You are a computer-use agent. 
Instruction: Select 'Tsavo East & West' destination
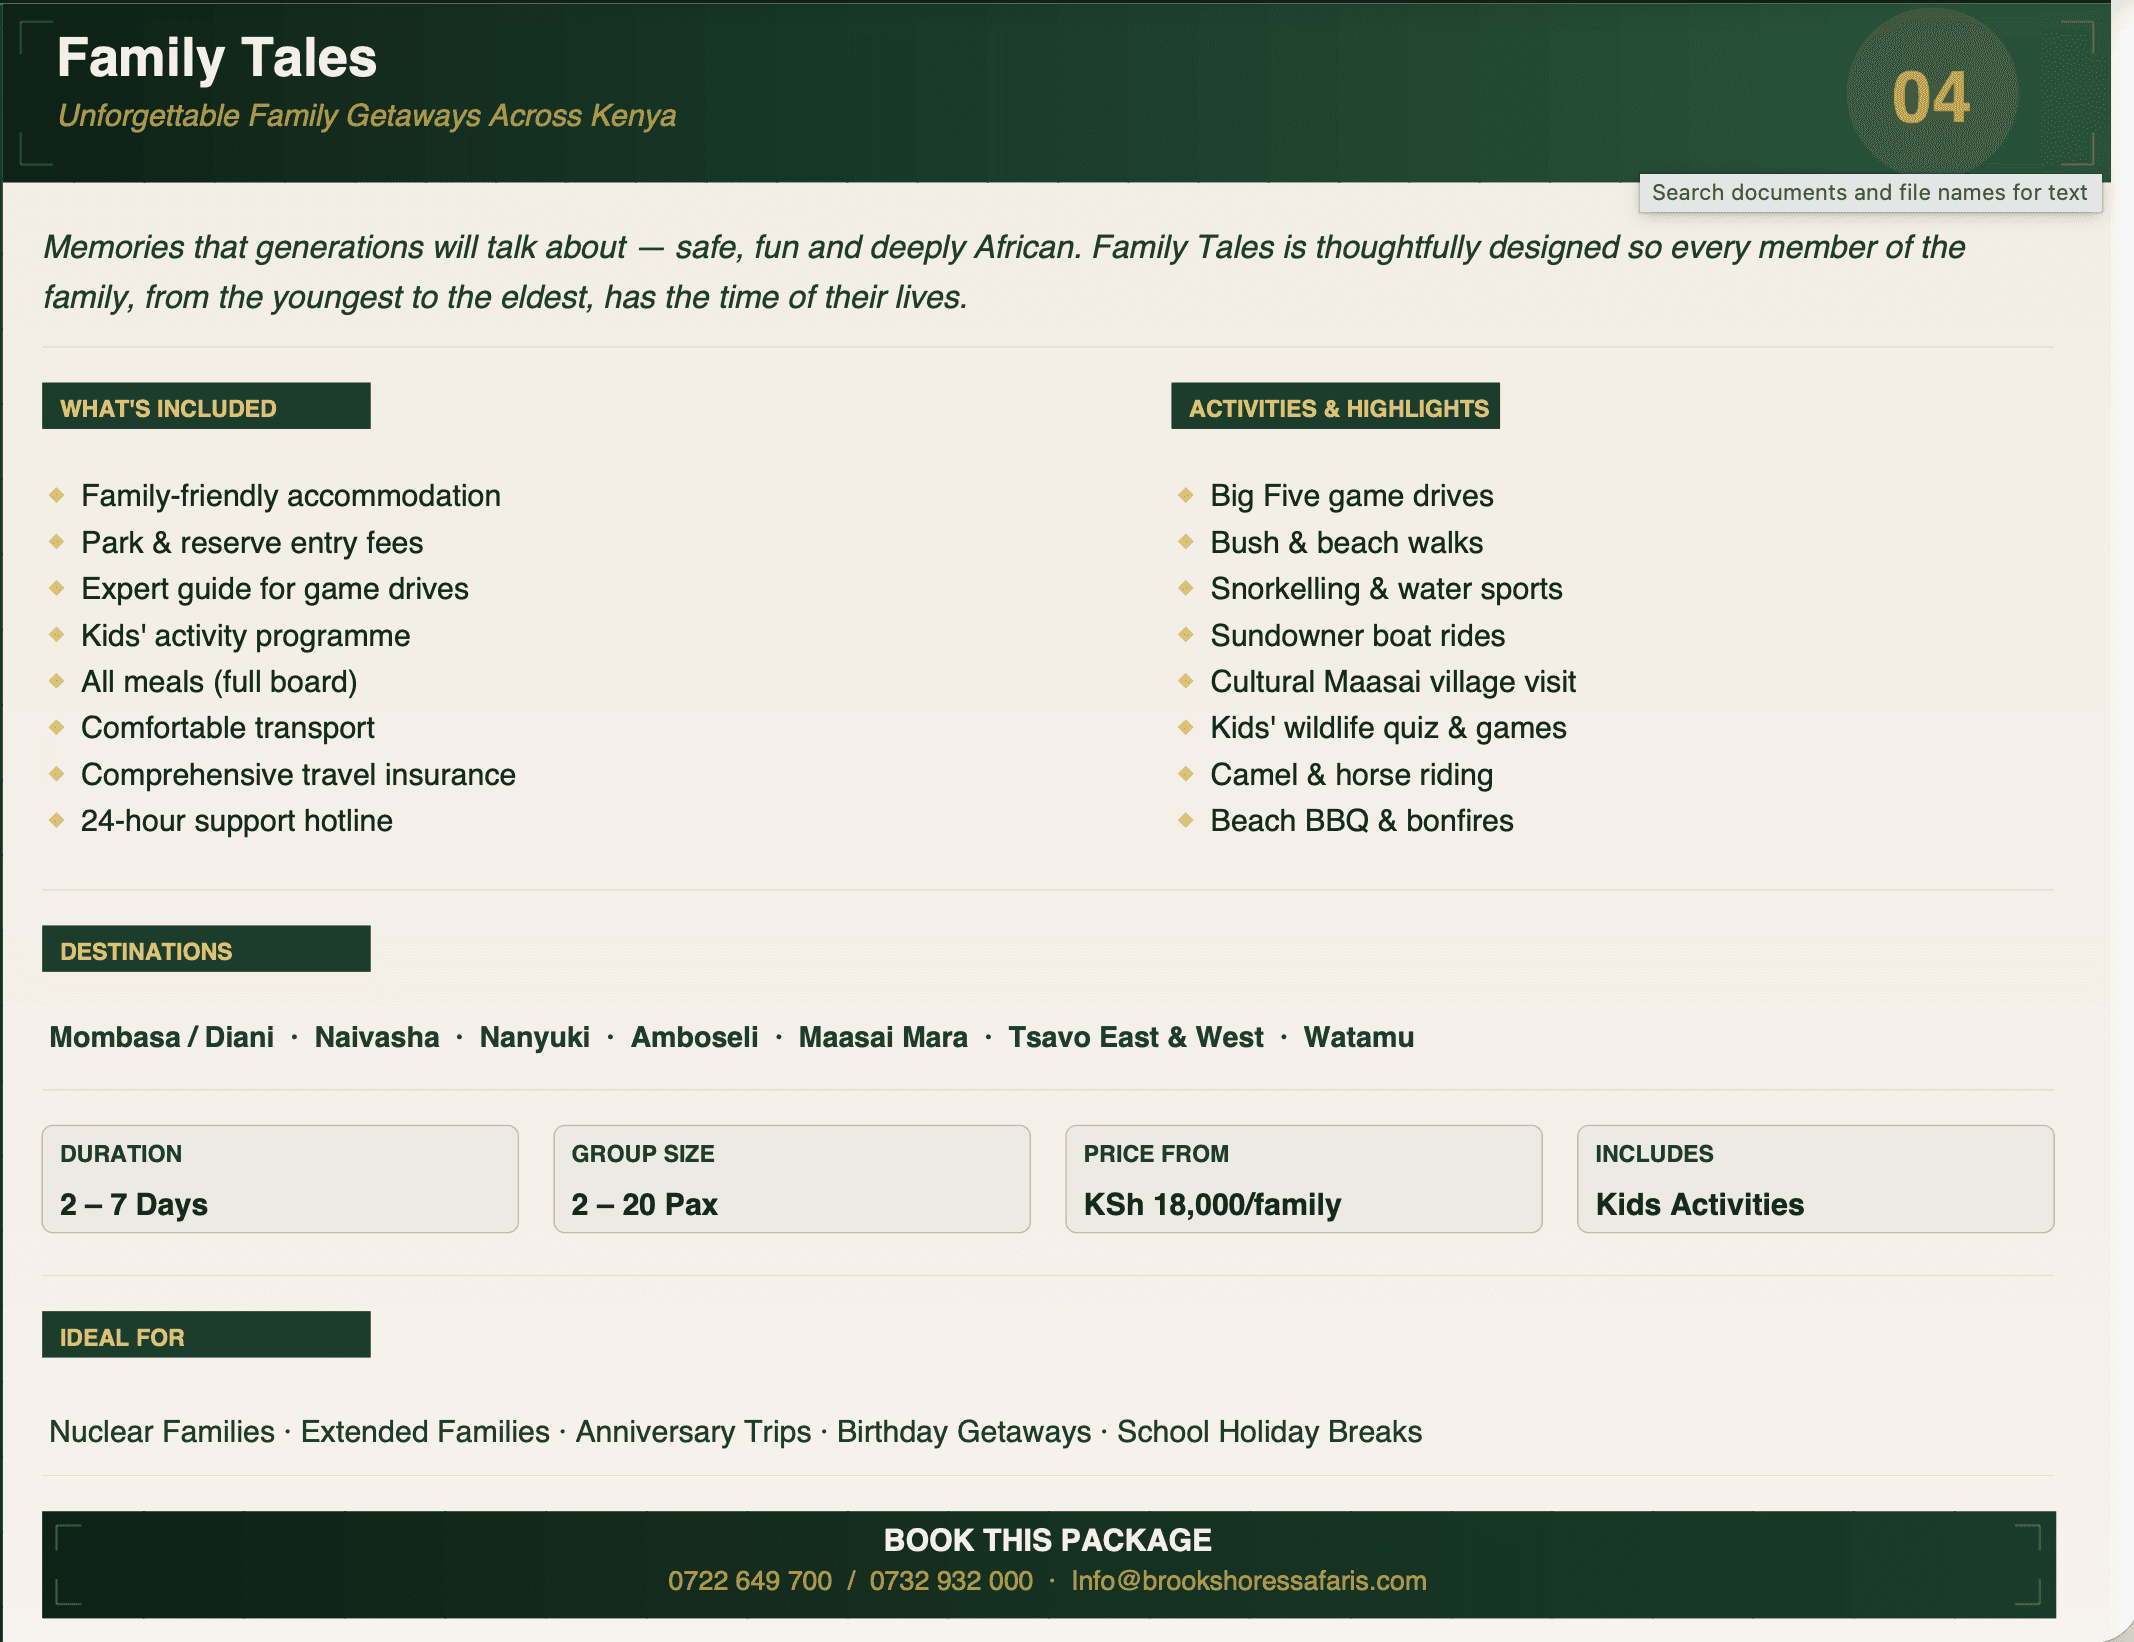(x=1136, y=1037)
